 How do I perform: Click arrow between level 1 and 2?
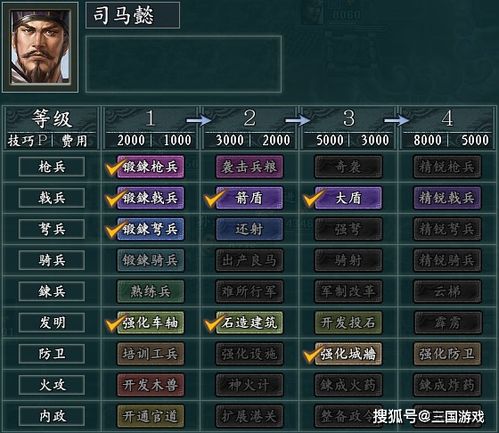[x=199, y=120]
